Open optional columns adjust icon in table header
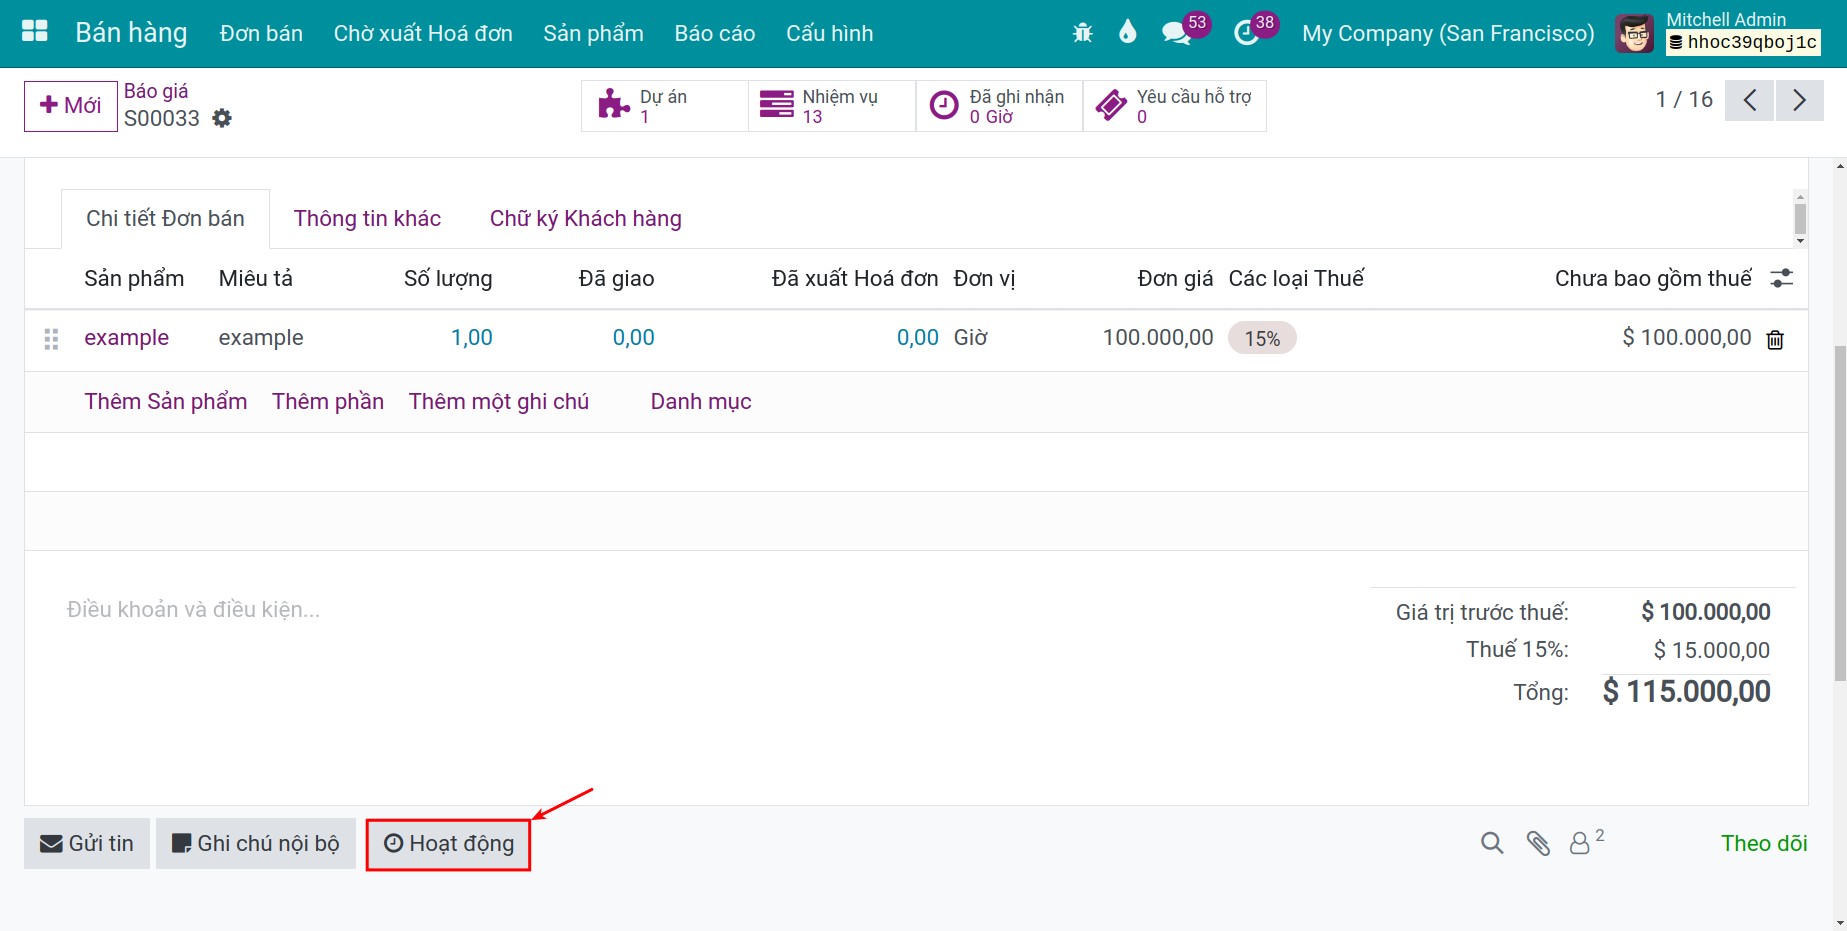Screen dimensions: 1847x931 (1781, 279)
